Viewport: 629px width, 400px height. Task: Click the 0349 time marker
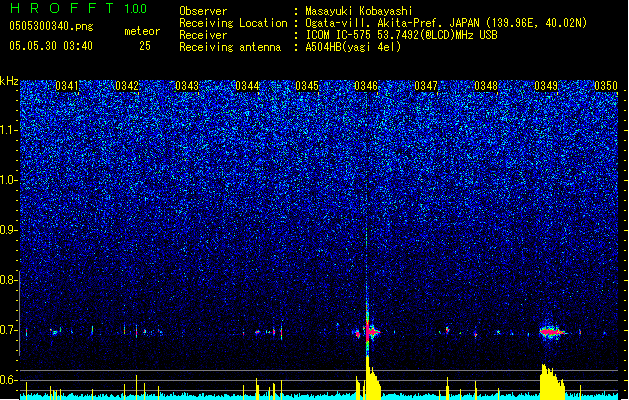coord(546,86)
